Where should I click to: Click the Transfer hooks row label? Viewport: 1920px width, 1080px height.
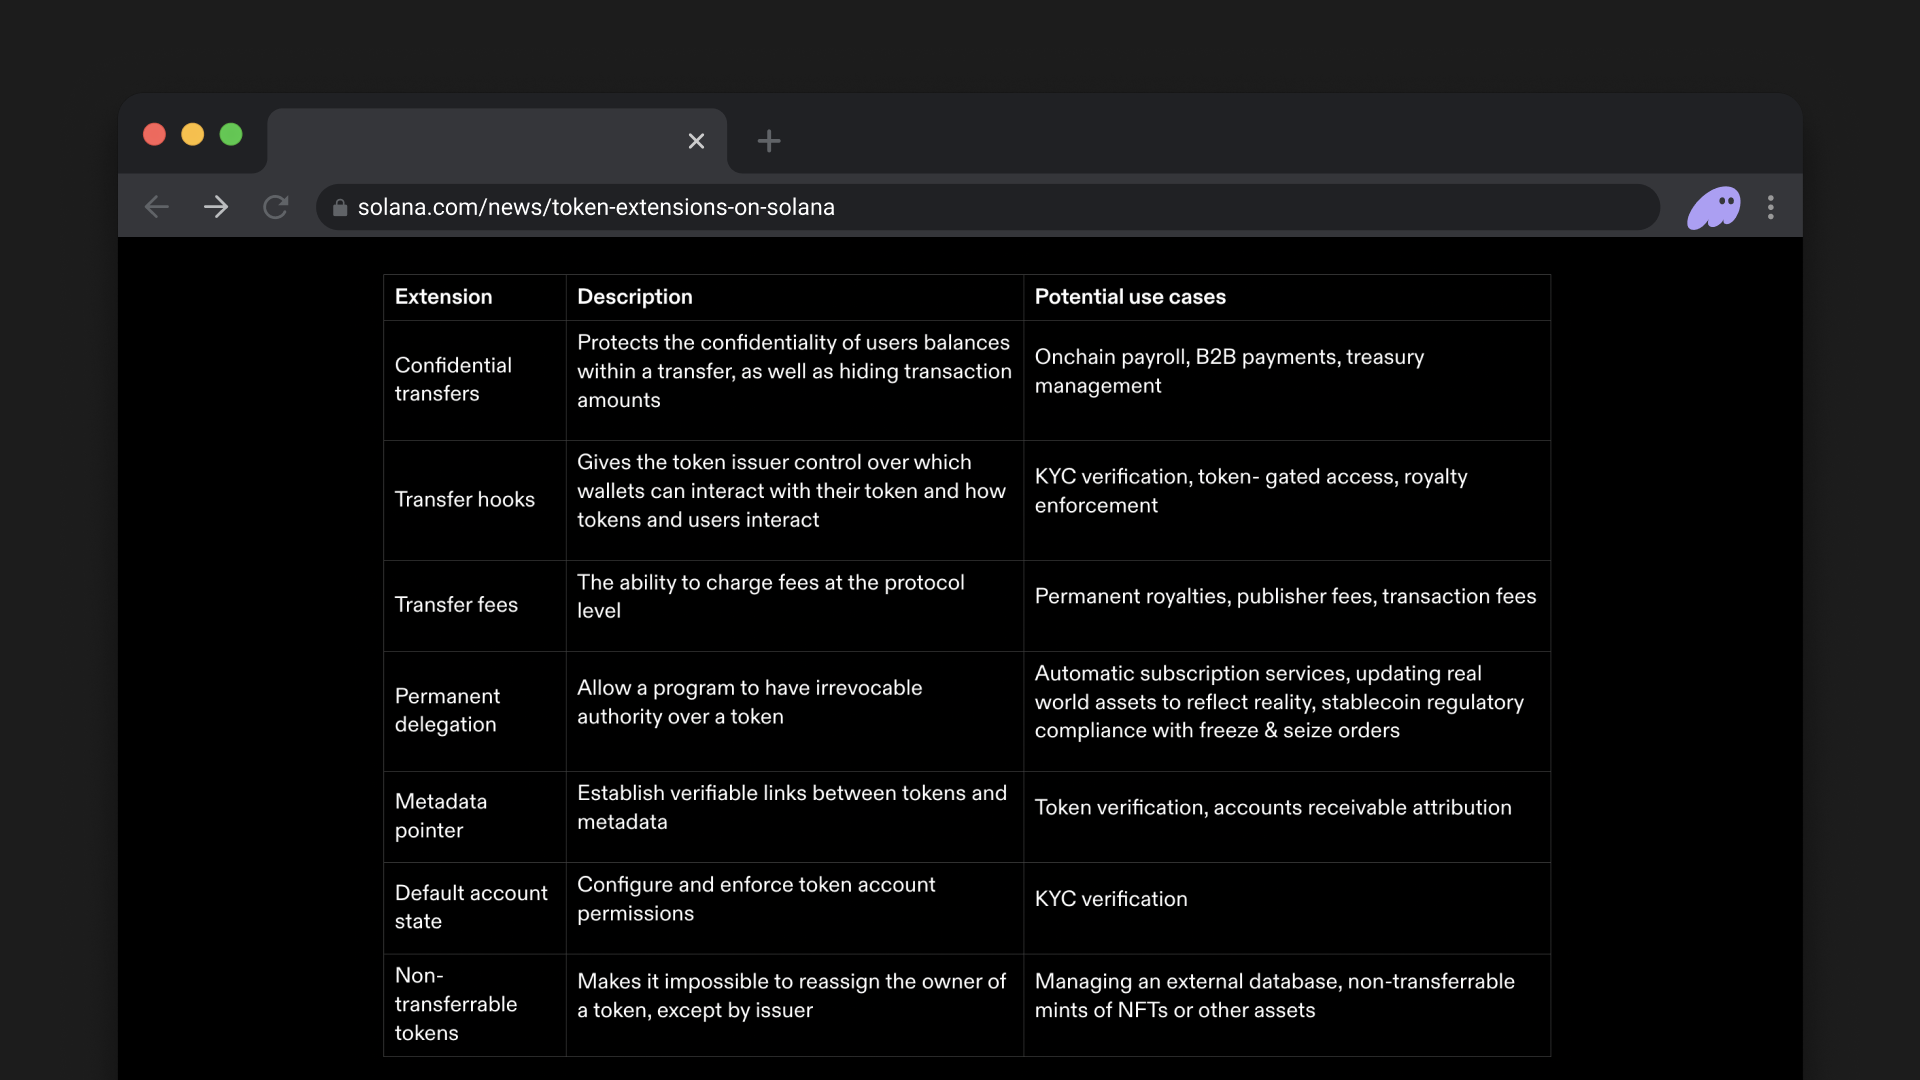point(464,499)
